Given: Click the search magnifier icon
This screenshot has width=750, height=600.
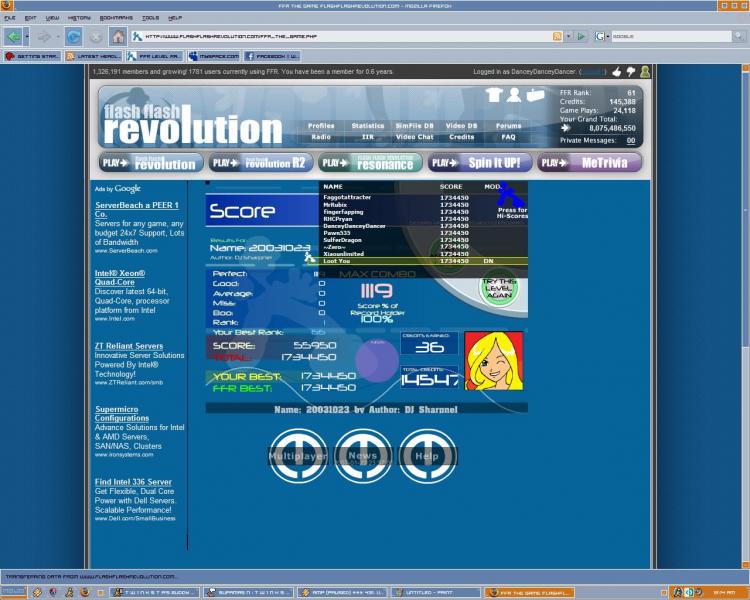Looking at the screenshot, I should coord(739,36).
